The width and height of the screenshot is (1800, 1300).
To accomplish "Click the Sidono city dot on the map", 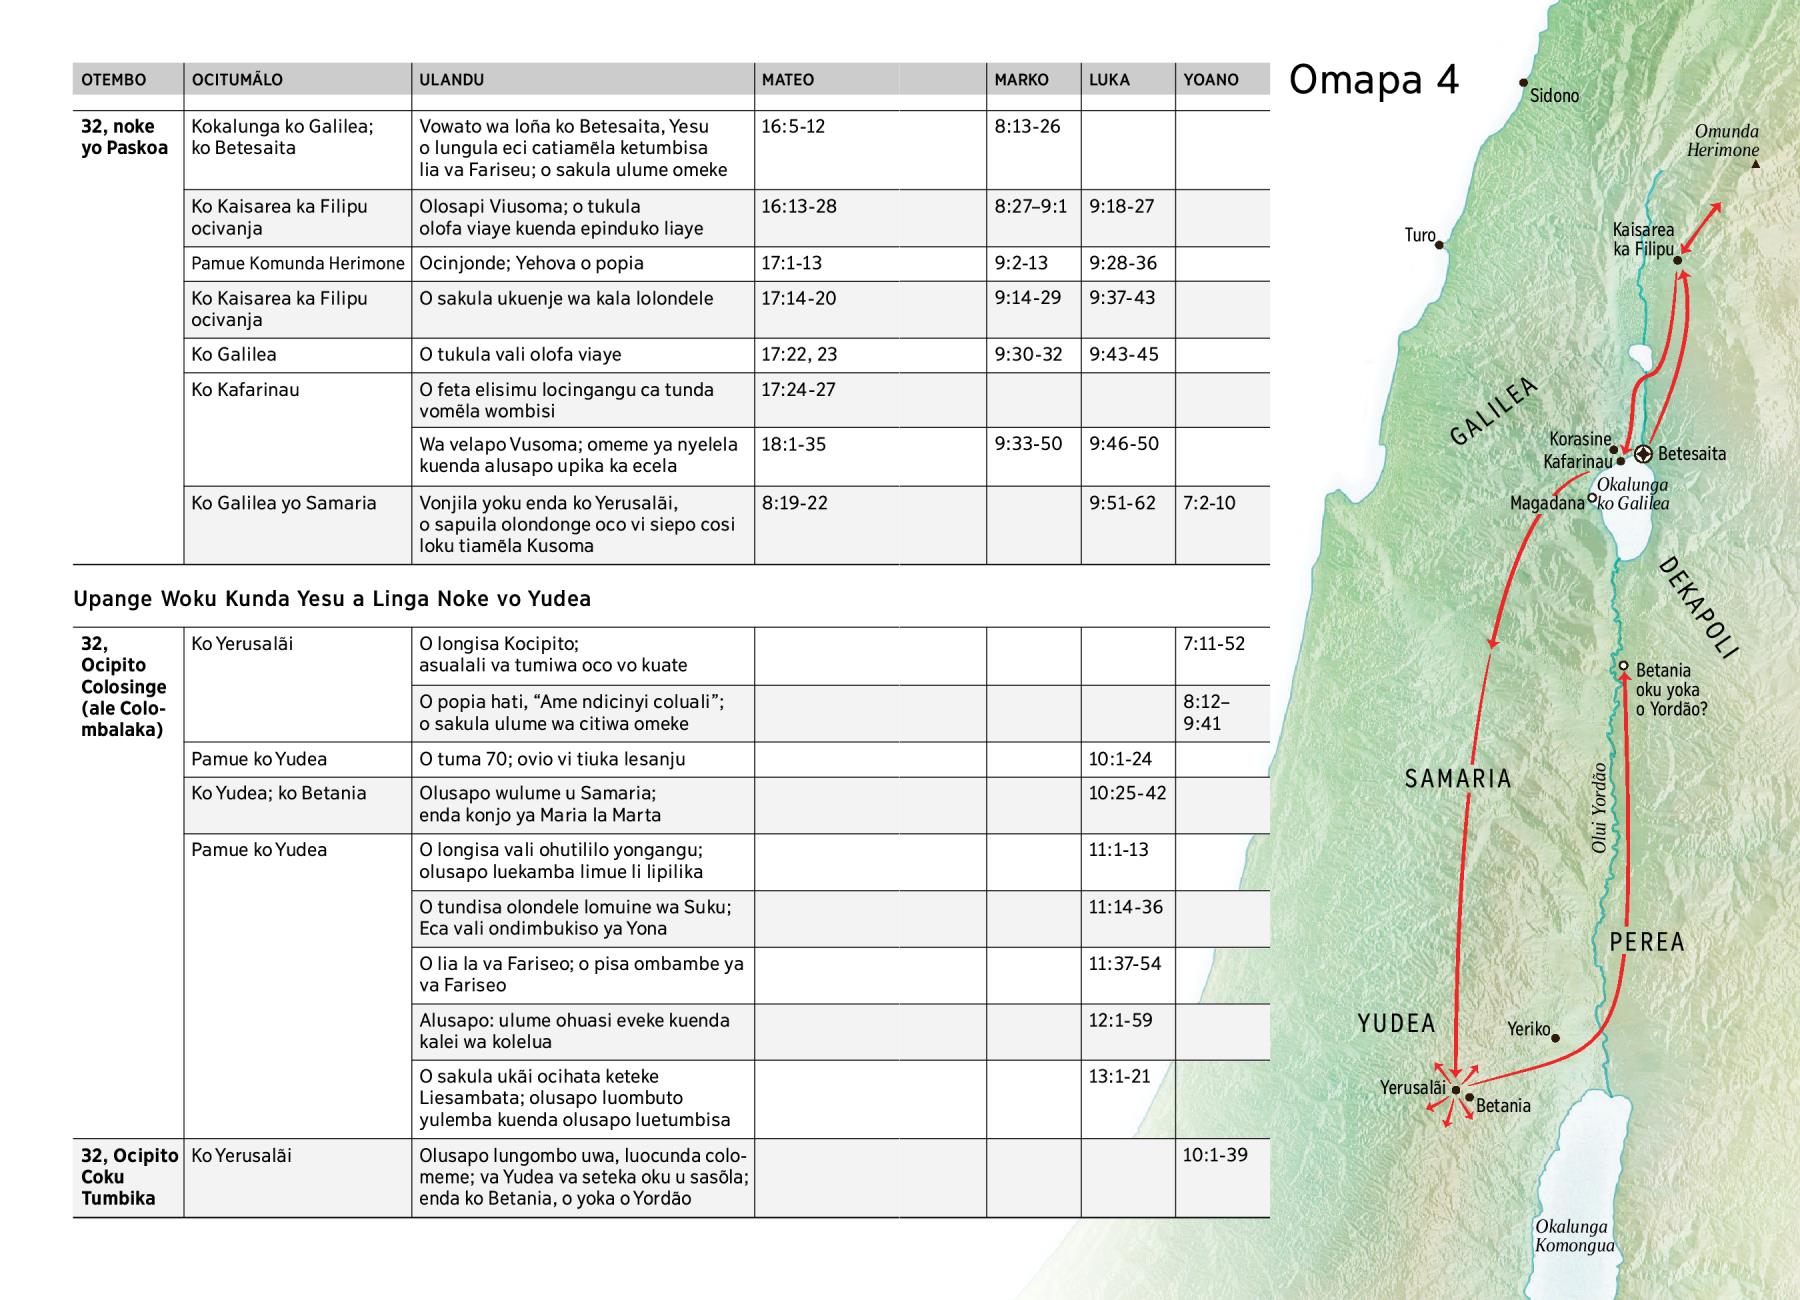I will [1524, 83].
